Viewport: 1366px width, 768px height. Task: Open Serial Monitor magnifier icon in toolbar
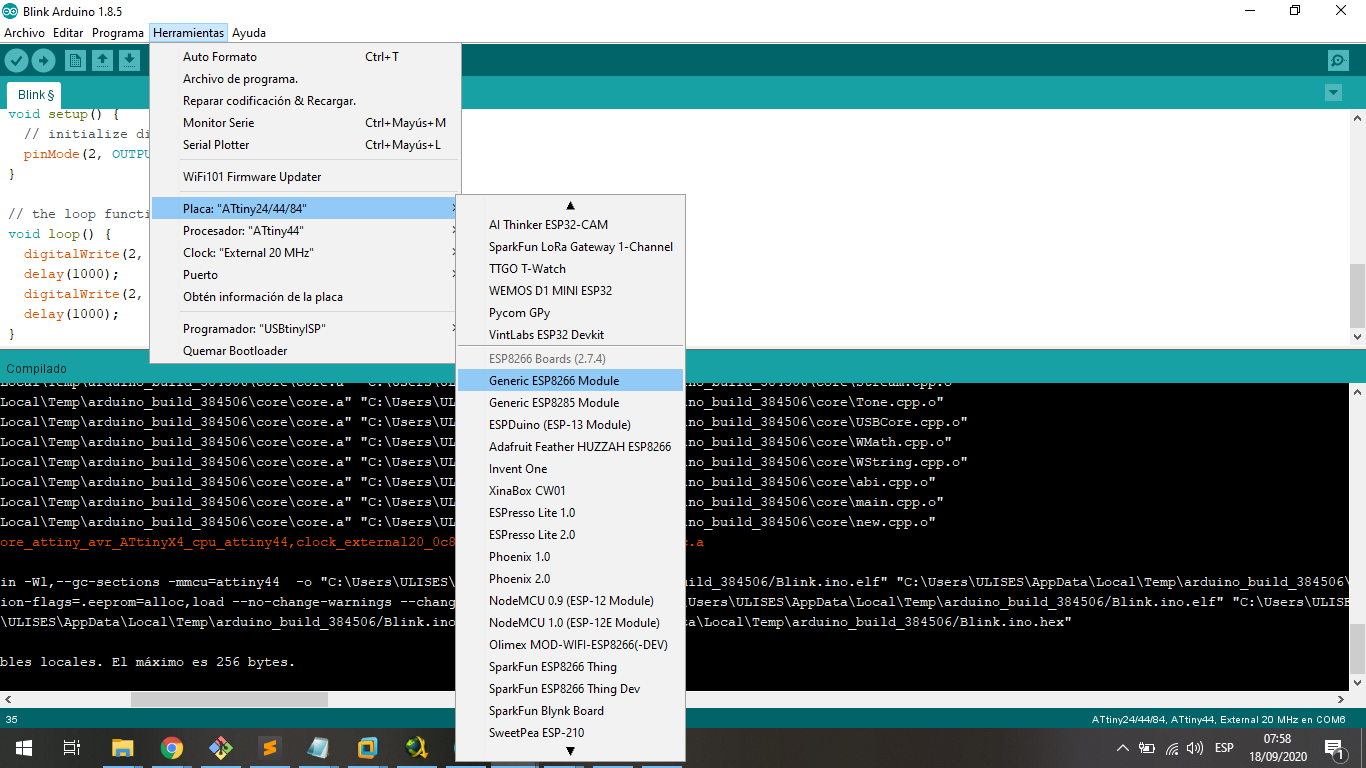pos(1338,61)
